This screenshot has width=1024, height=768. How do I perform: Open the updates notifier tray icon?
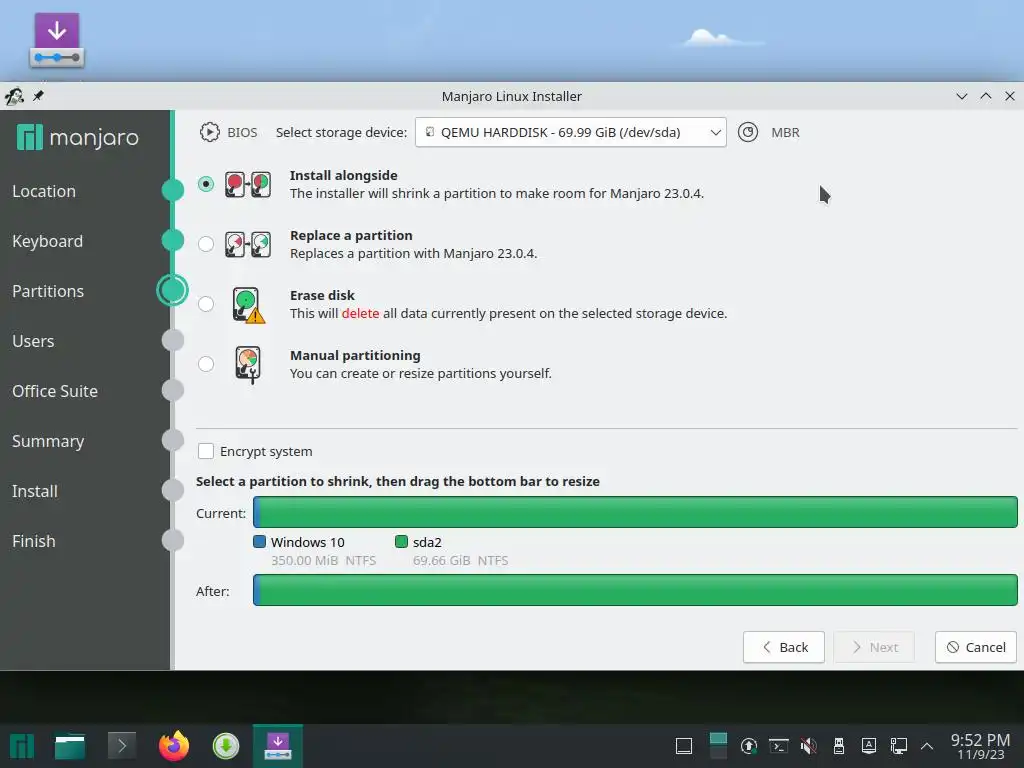749,746
